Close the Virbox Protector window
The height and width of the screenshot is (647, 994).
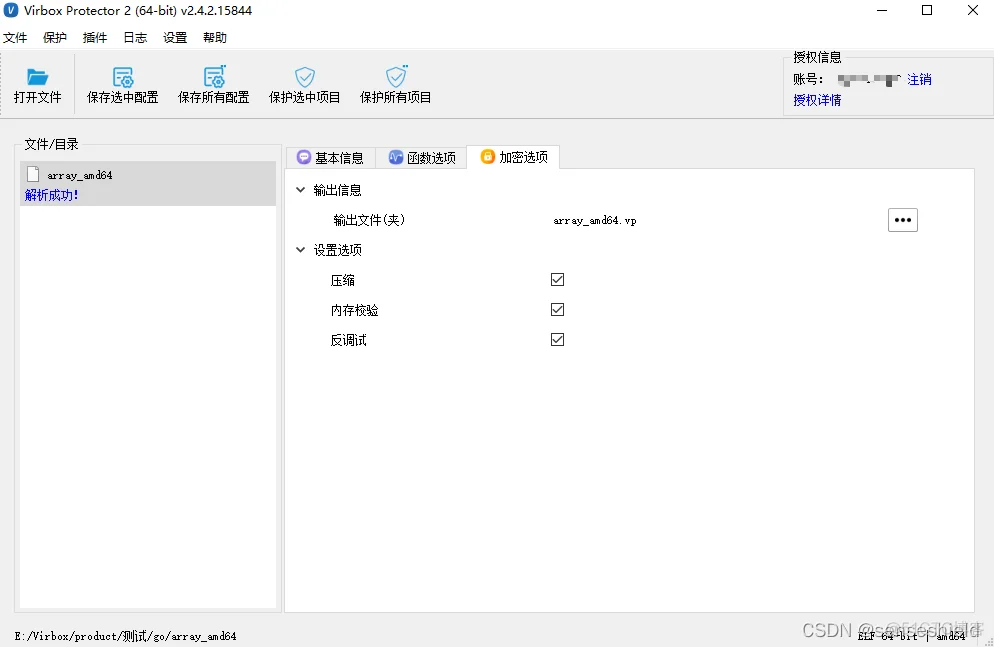972,11
